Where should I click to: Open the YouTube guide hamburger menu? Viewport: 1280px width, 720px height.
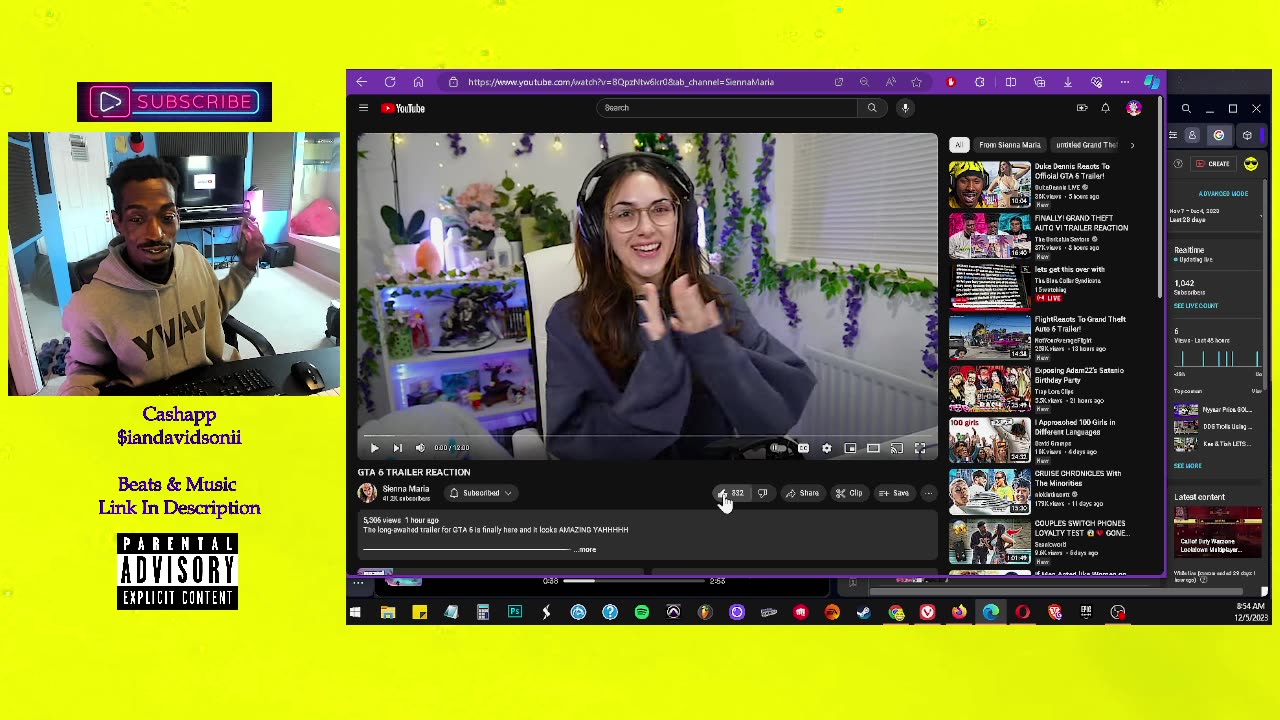[x=364, y=108]
